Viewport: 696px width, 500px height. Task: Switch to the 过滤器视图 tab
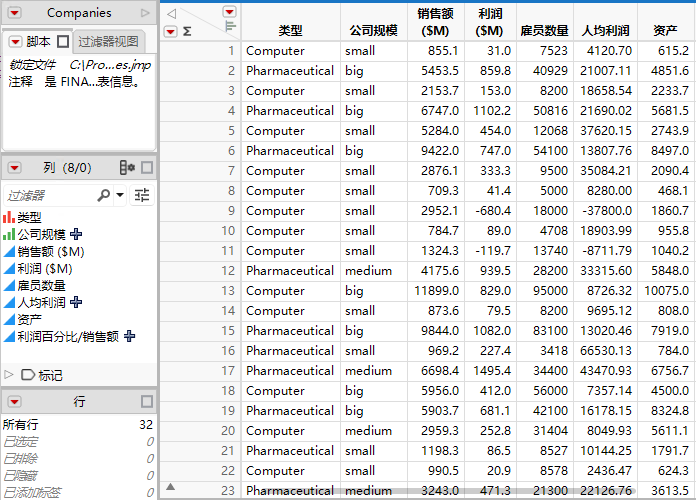108,42
